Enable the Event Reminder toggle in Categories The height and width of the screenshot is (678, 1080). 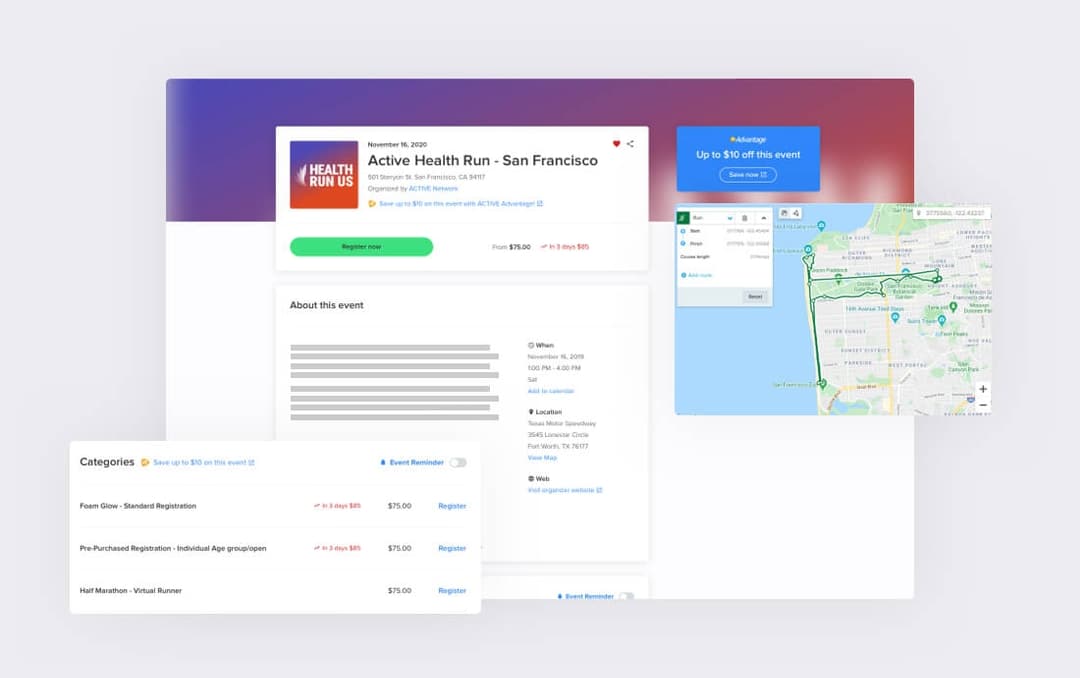click(456, 462)
